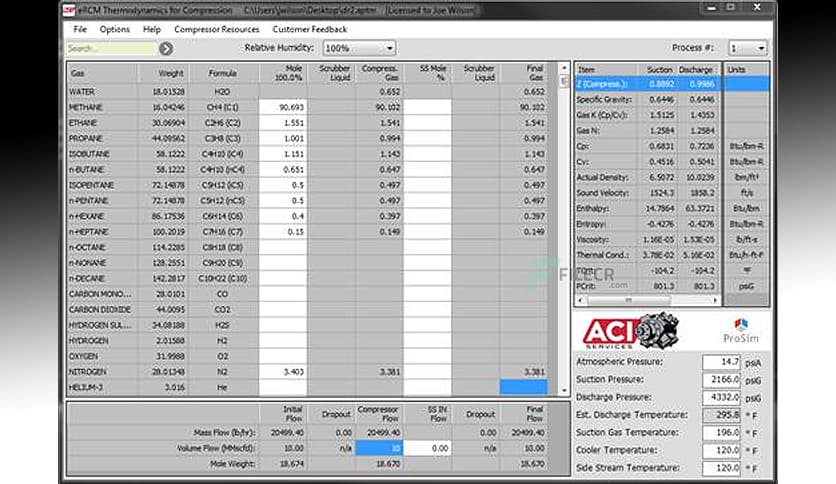Click the Search input field
This screenshot has height=484, width=836.
click(111, 49)
